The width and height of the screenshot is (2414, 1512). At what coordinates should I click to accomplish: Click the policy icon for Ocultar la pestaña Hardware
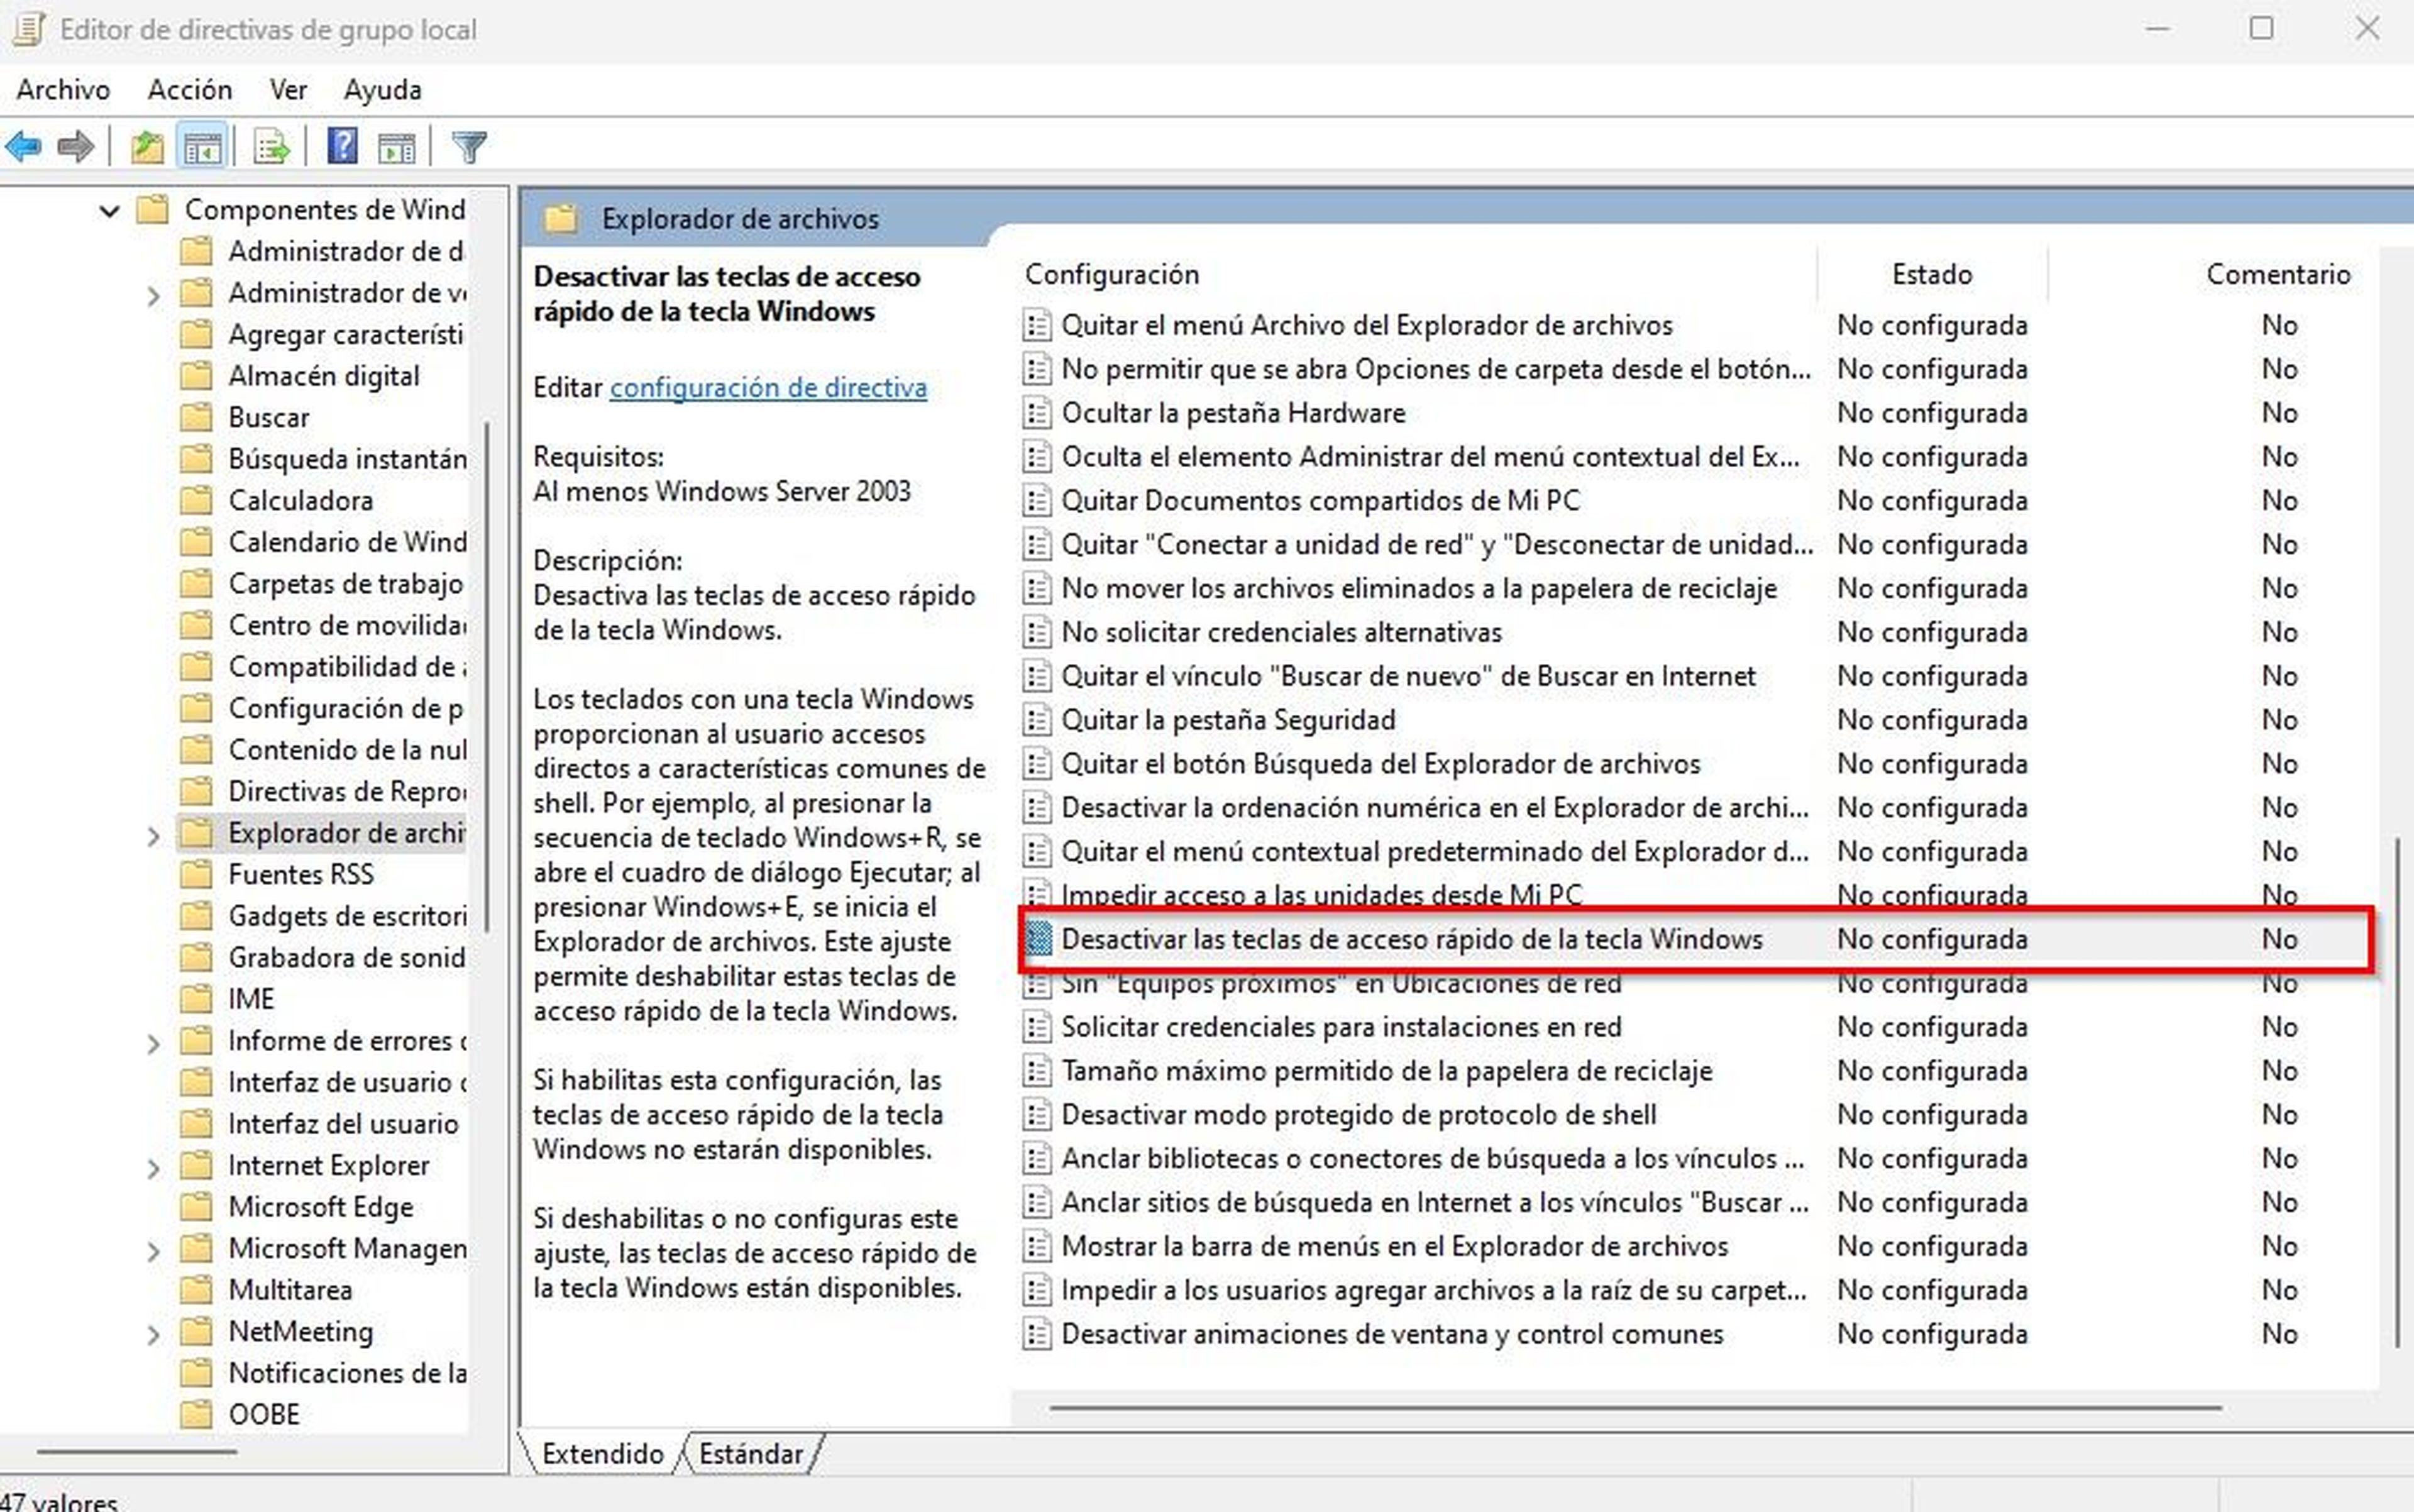click(1038, 413)
